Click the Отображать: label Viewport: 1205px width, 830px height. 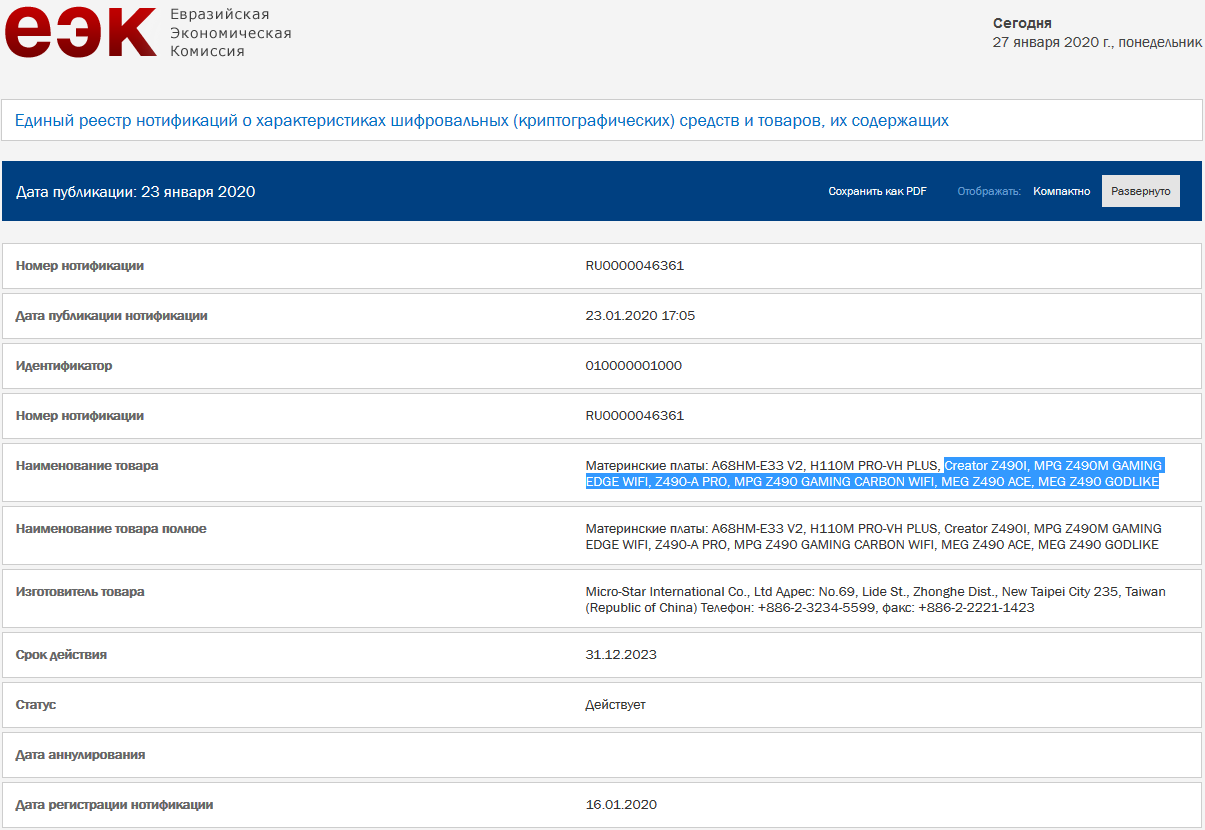(x=989, y=191)
